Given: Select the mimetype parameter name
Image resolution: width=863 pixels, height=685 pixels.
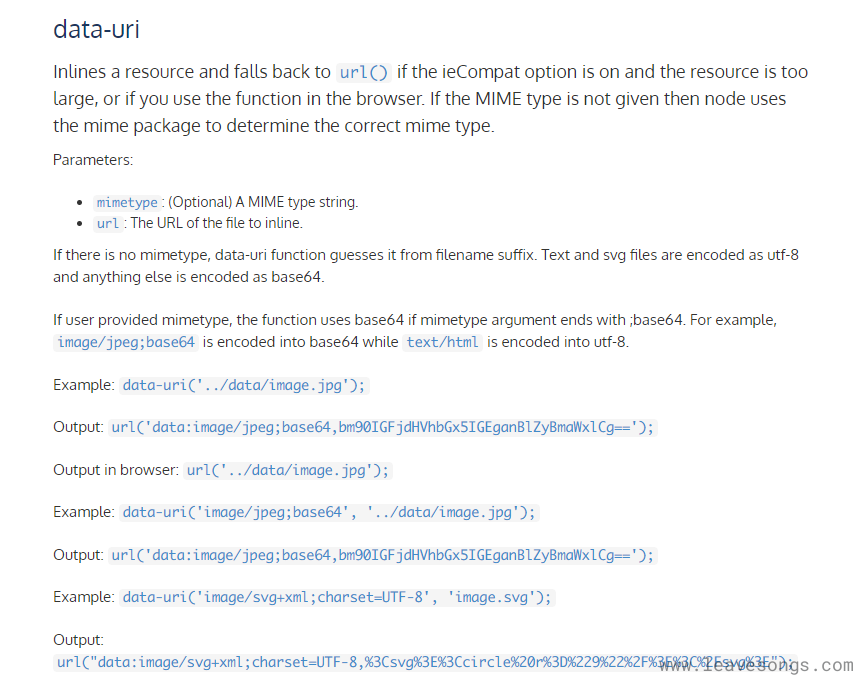Looking at the screenshot, I should [127, 202].
